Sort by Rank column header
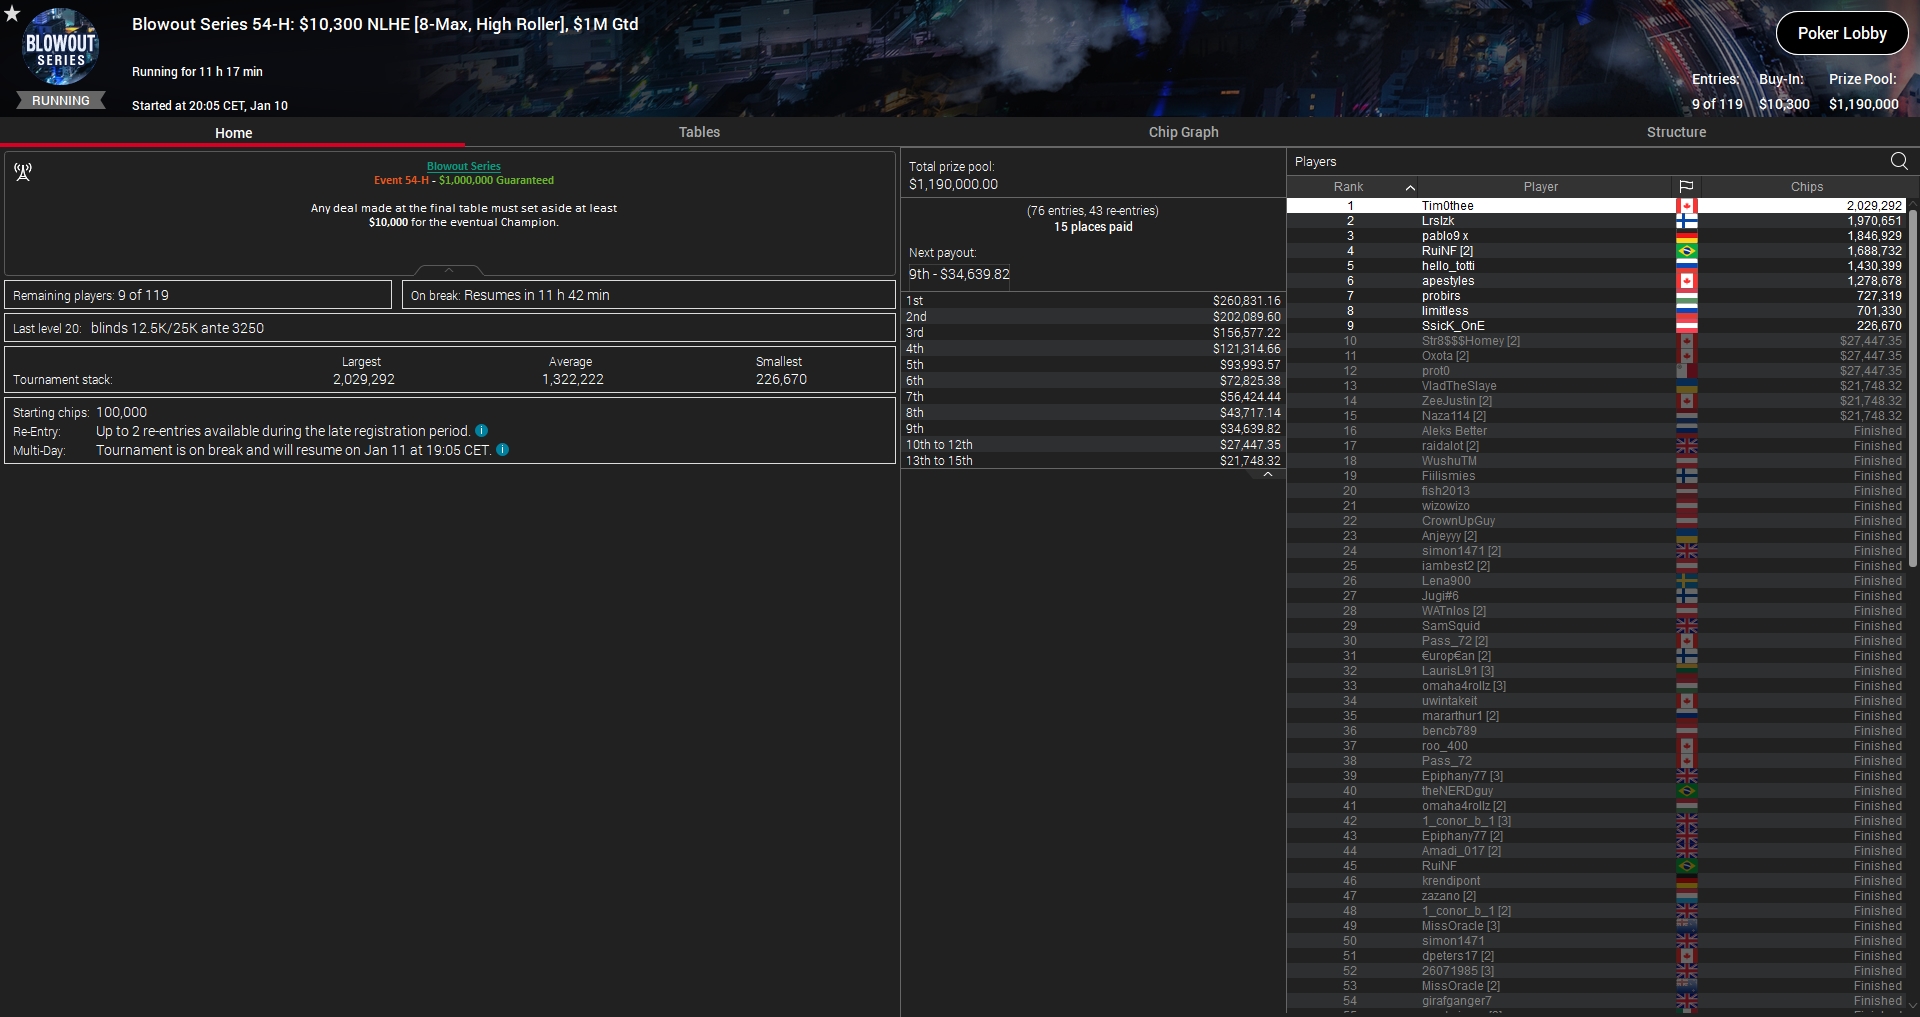 point(1349,187)
